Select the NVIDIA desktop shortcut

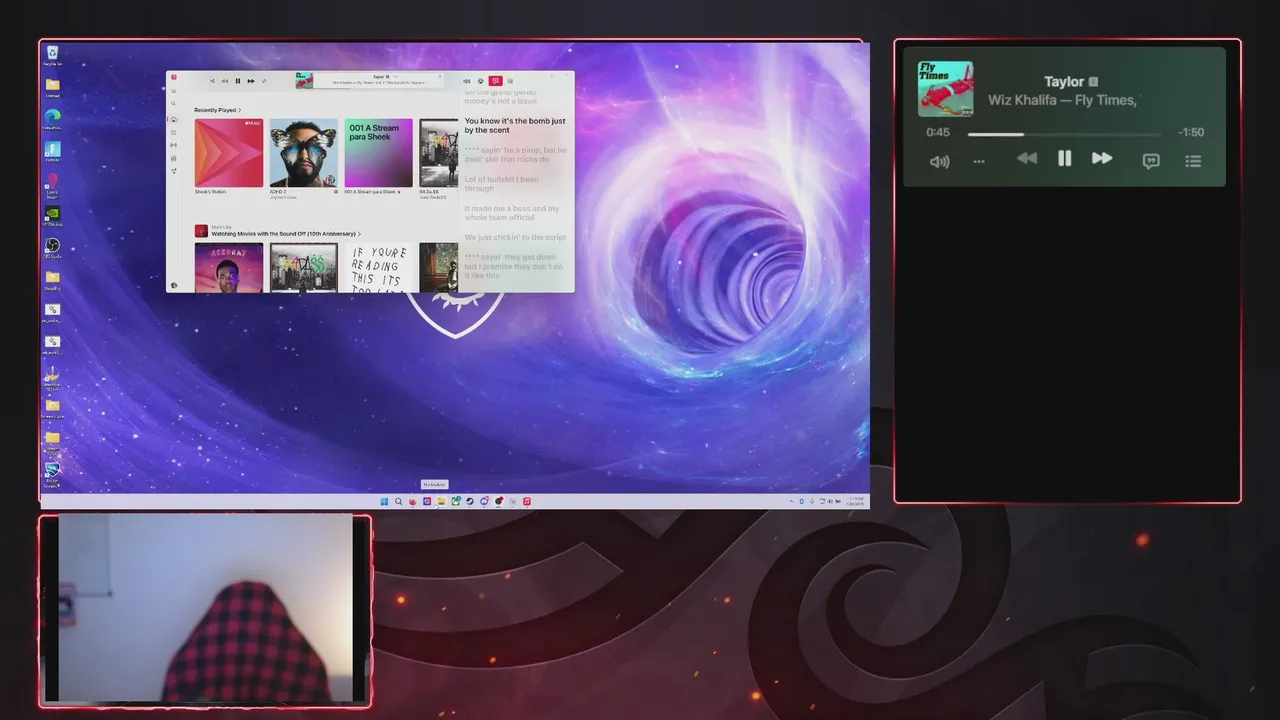(x=52, y=215)
